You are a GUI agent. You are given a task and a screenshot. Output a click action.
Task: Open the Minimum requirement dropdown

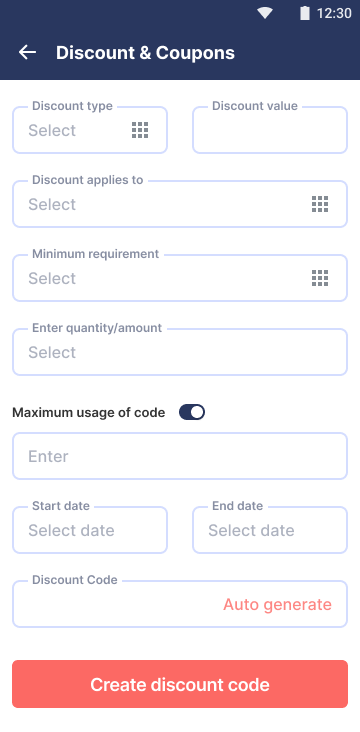(x=180, y=278)
